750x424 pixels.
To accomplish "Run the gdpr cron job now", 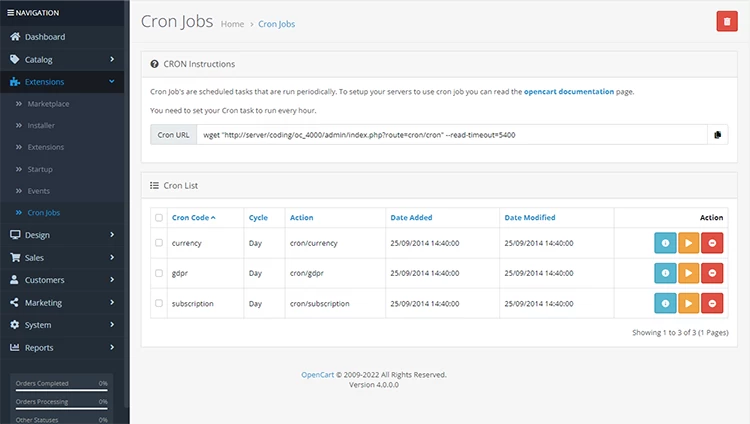I will tap(688, 273).
